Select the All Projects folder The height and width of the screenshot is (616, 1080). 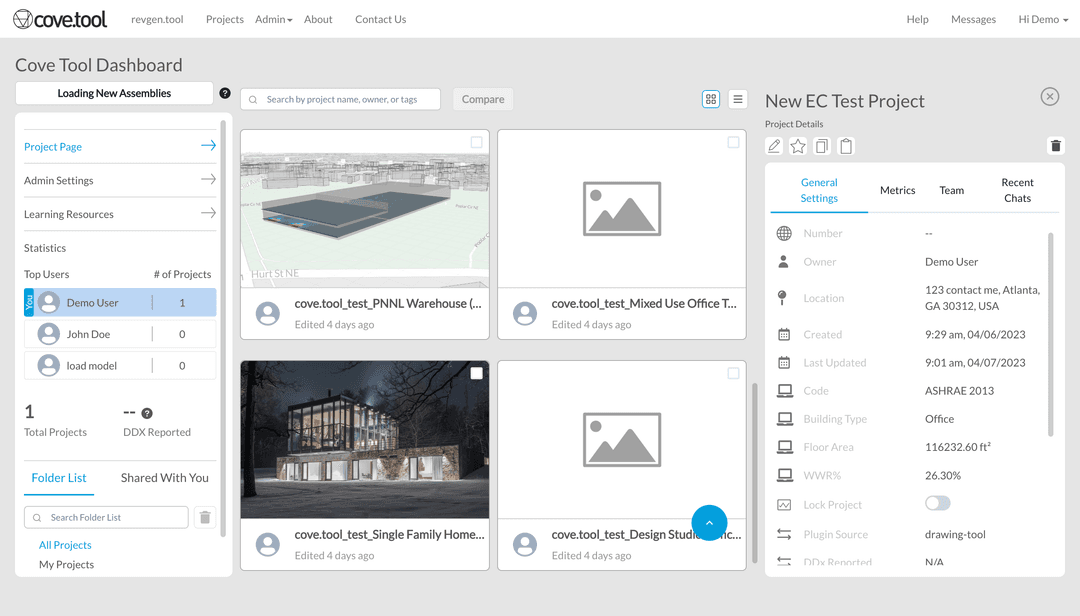point(65,545)
